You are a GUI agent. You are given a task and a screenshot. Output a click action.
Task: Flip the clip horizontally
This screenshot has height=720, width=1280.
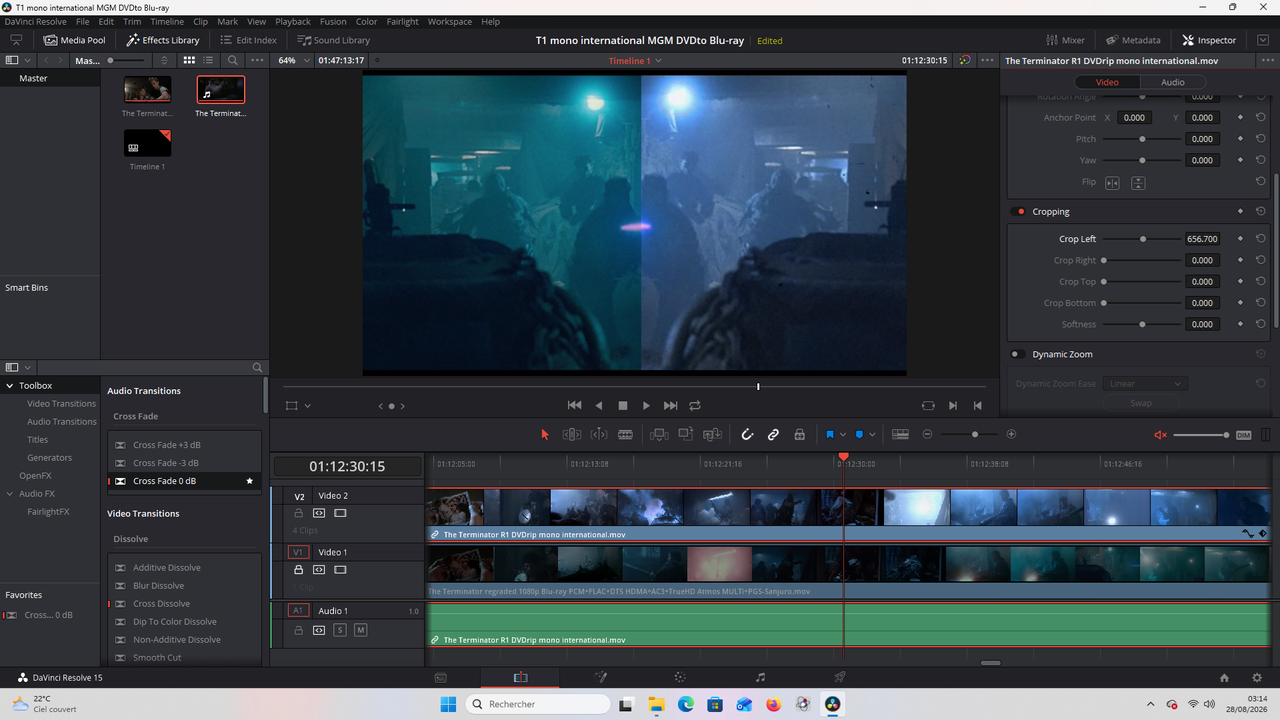click(1112, 183)
